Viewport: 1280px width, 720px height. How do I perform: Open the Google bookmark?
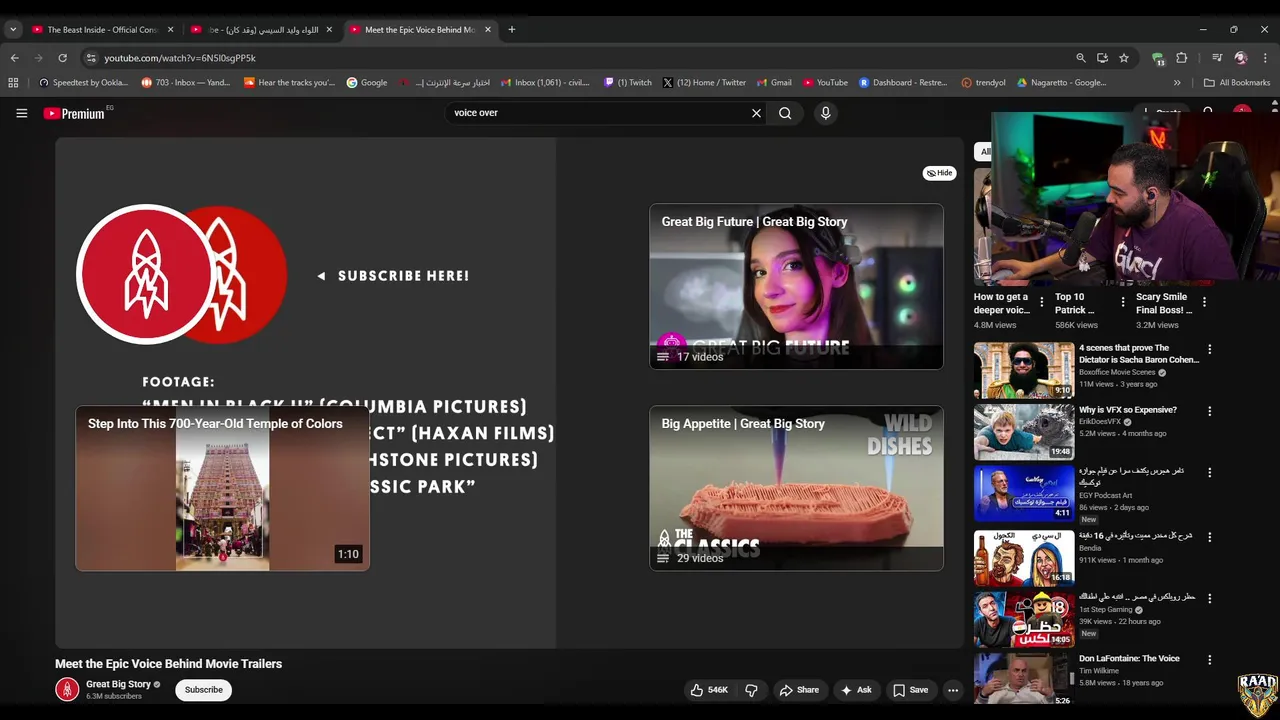coord(367,83)
